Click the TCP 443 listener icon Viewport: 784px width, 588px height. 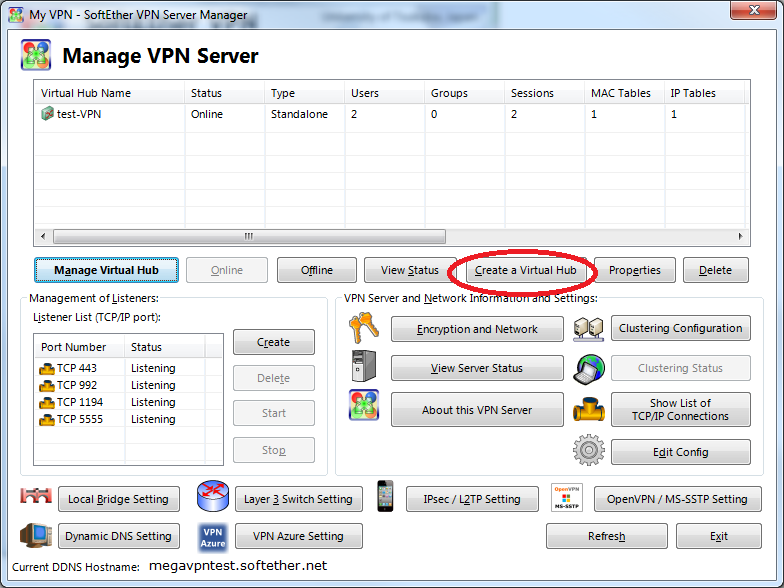(x=46, y=368)
